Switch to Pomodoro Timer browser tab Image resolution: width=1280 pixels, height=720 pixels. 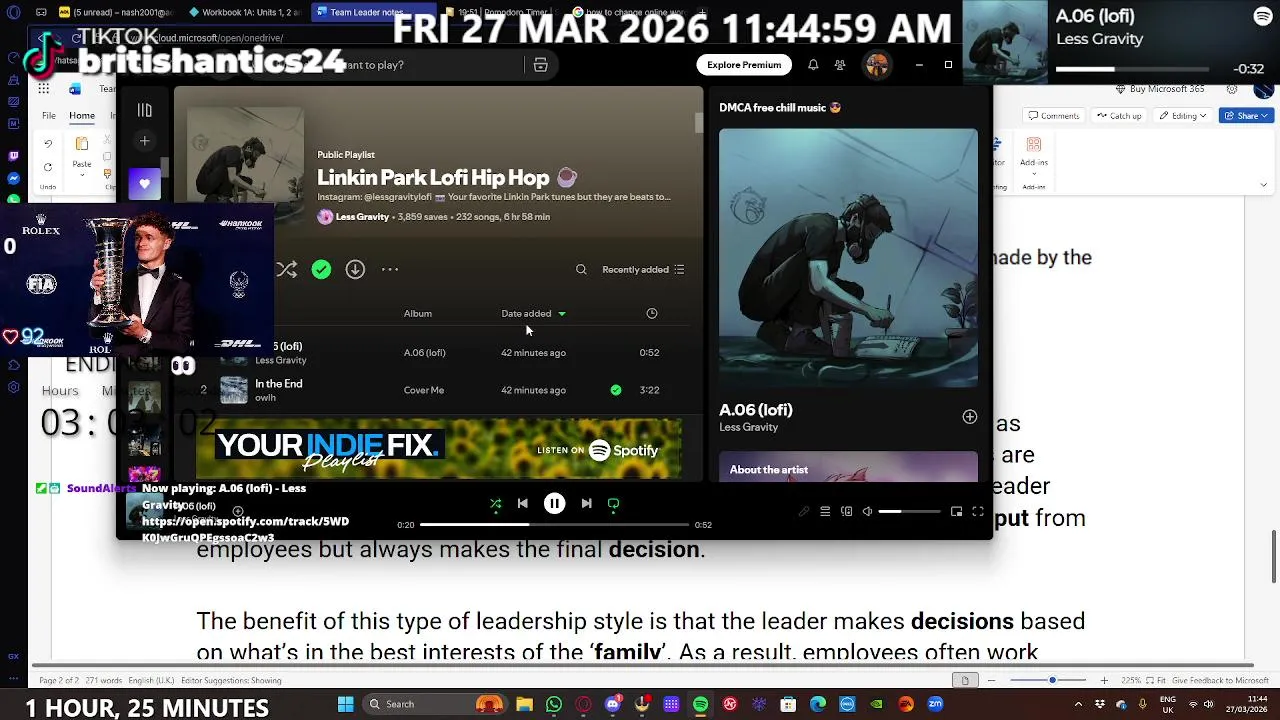[500, 12]
